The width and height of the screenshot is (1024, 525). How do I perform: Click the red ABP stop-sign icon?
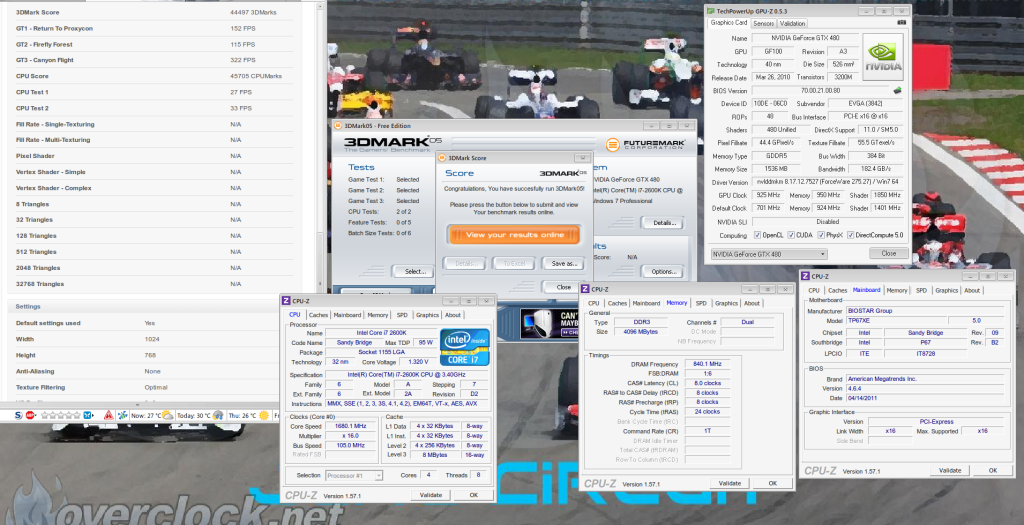tap(29, 415)
